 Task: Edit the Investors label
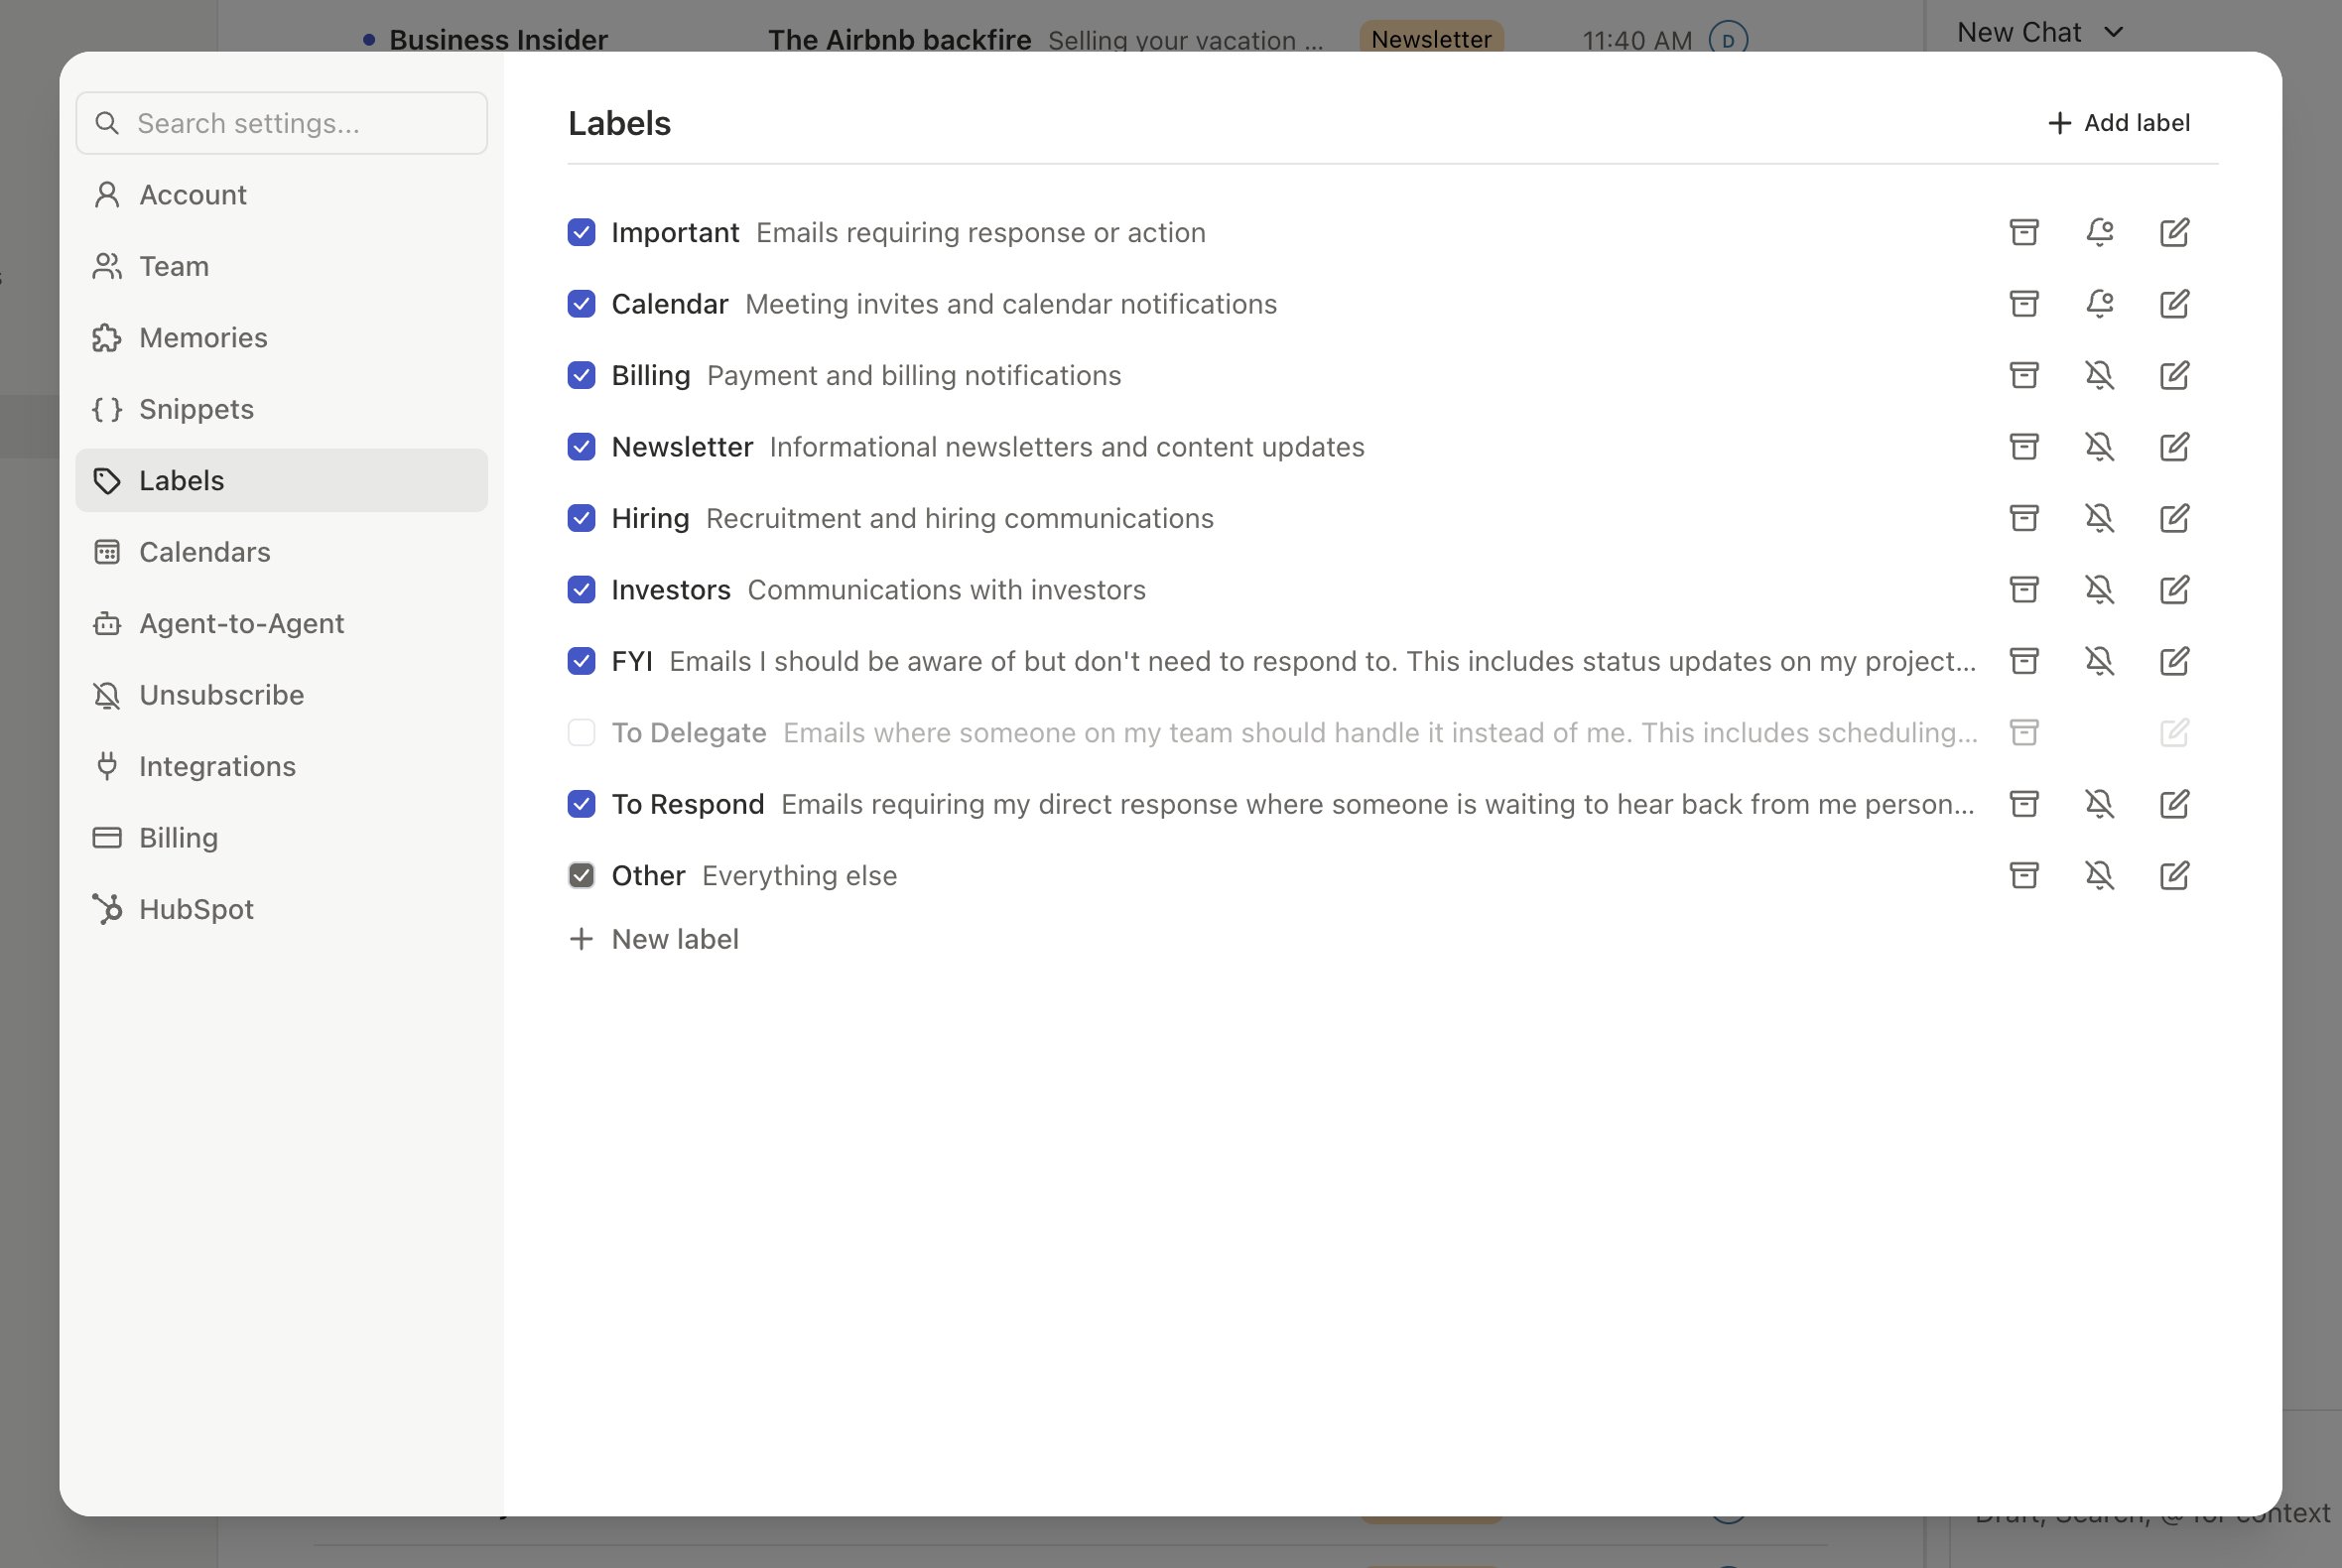point(2174,589)
